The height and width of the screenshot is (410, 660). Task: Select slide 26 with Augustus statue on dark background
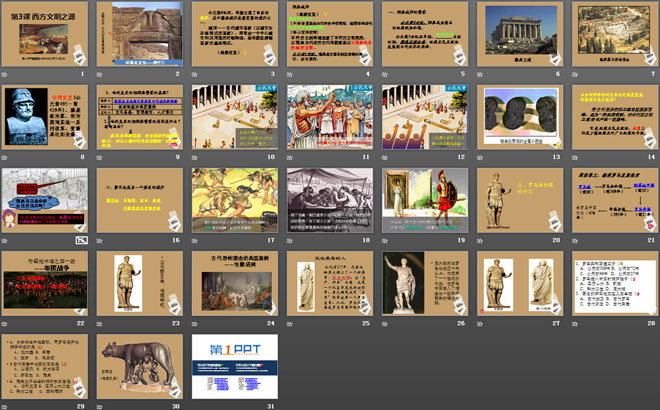click(x=425, y=283)
